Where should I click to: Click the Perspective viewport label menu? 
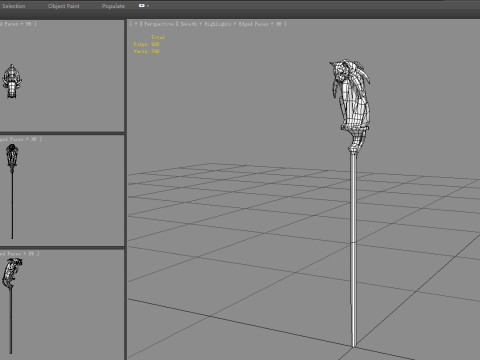[x=159, y=24]
